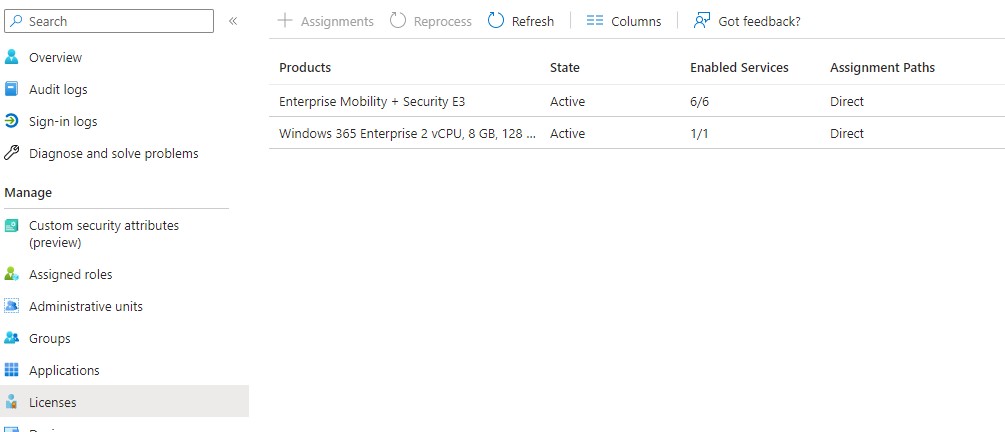Image resolution: width=1005 pixels, height=432 pixels.
Task: Focus the Search input field
Action: pyautogui.click(x=109, y=21)
